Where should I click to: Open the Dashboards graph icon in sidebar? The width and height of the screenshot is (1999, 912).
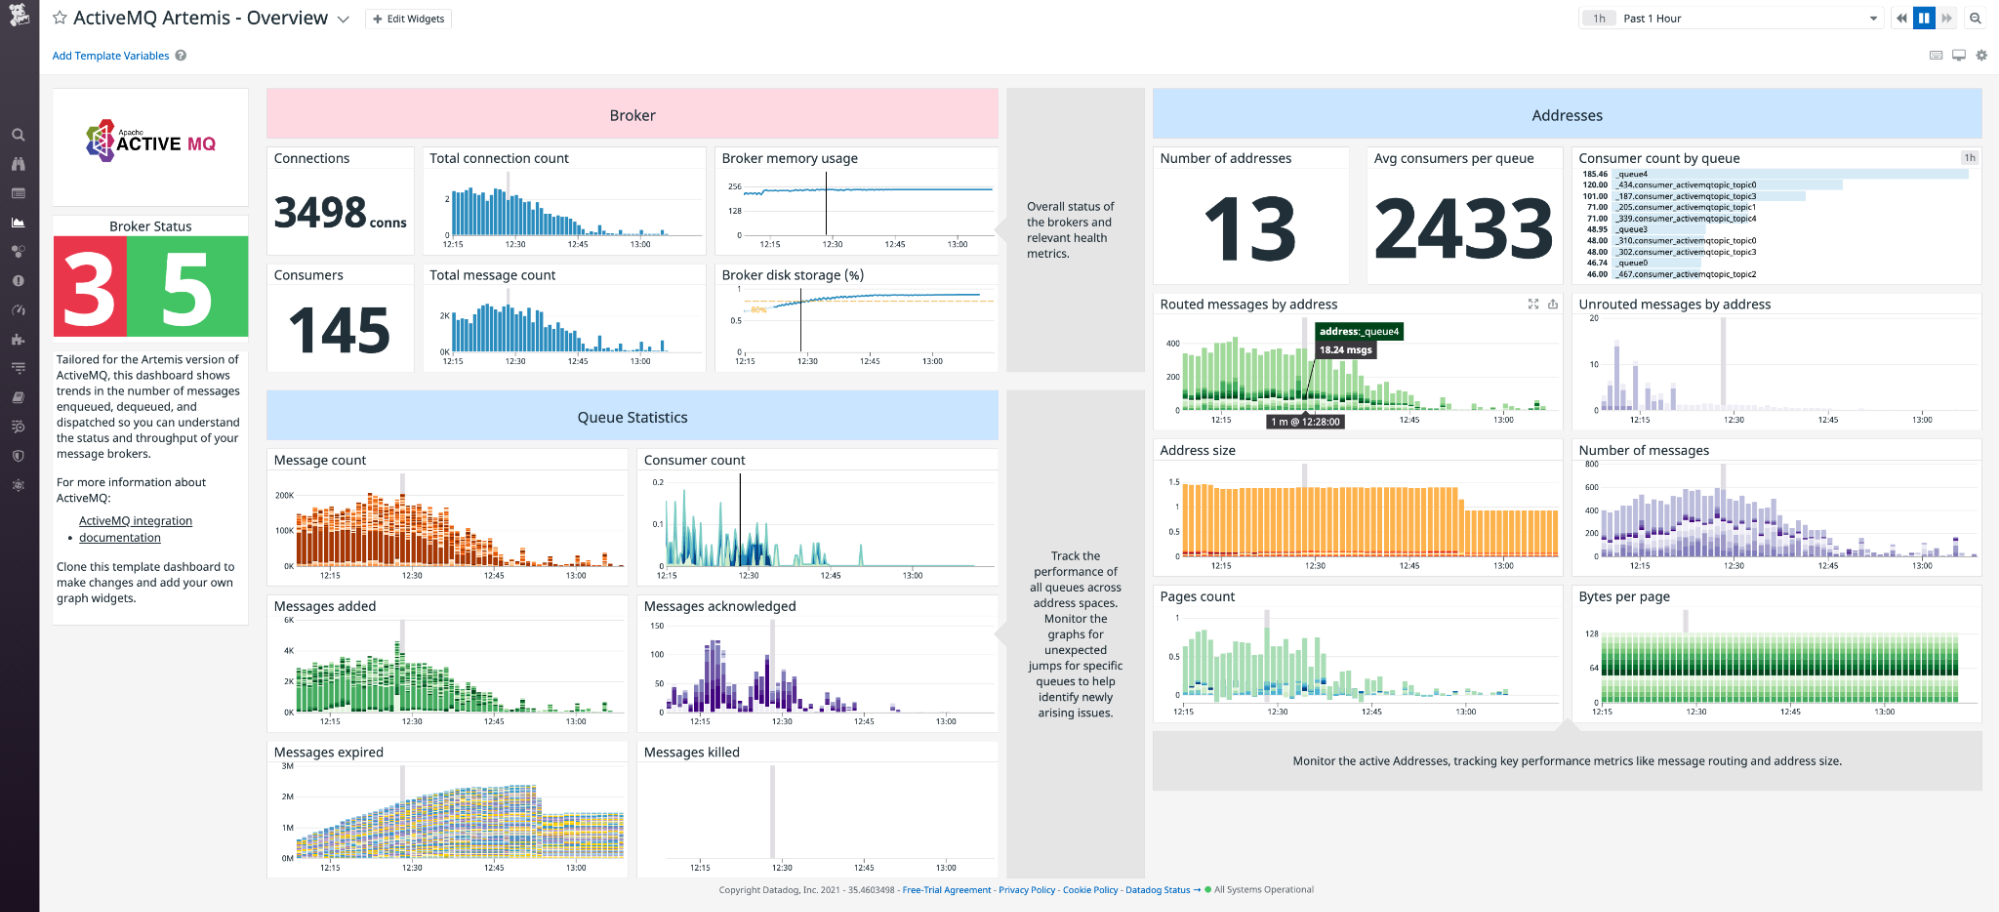18,222
